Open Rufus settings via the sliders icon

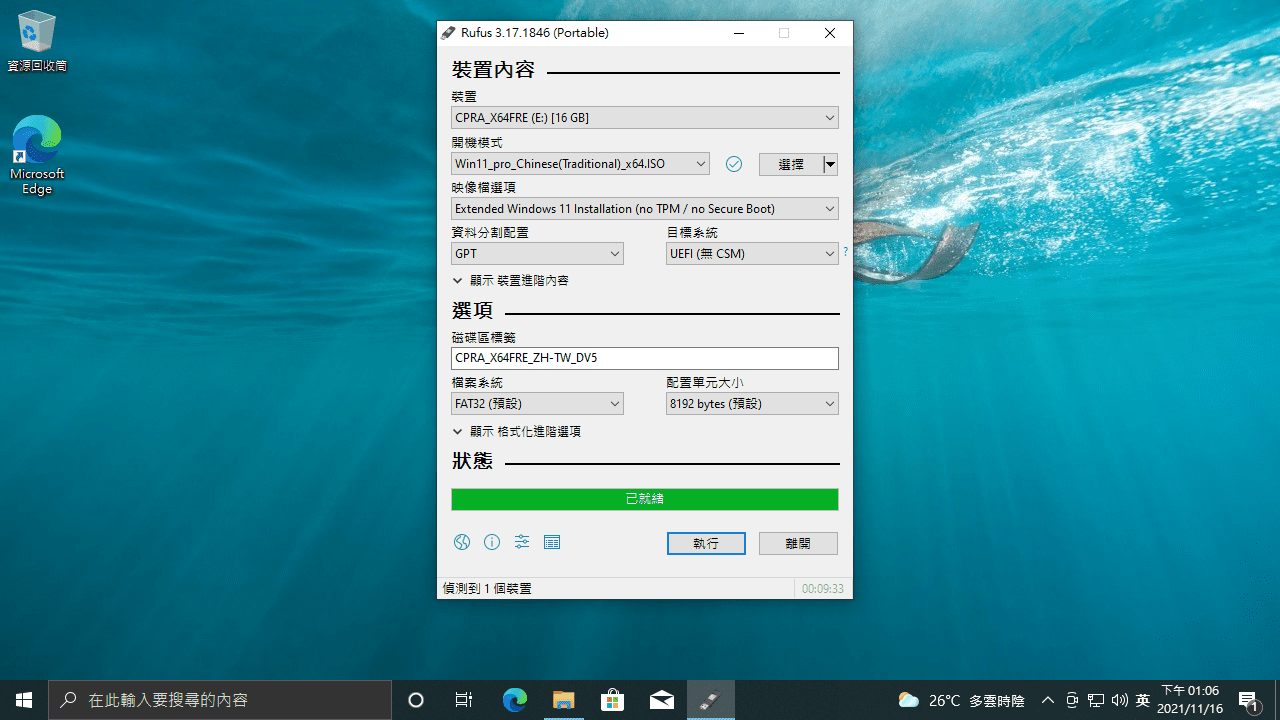[x=521, y=542]
